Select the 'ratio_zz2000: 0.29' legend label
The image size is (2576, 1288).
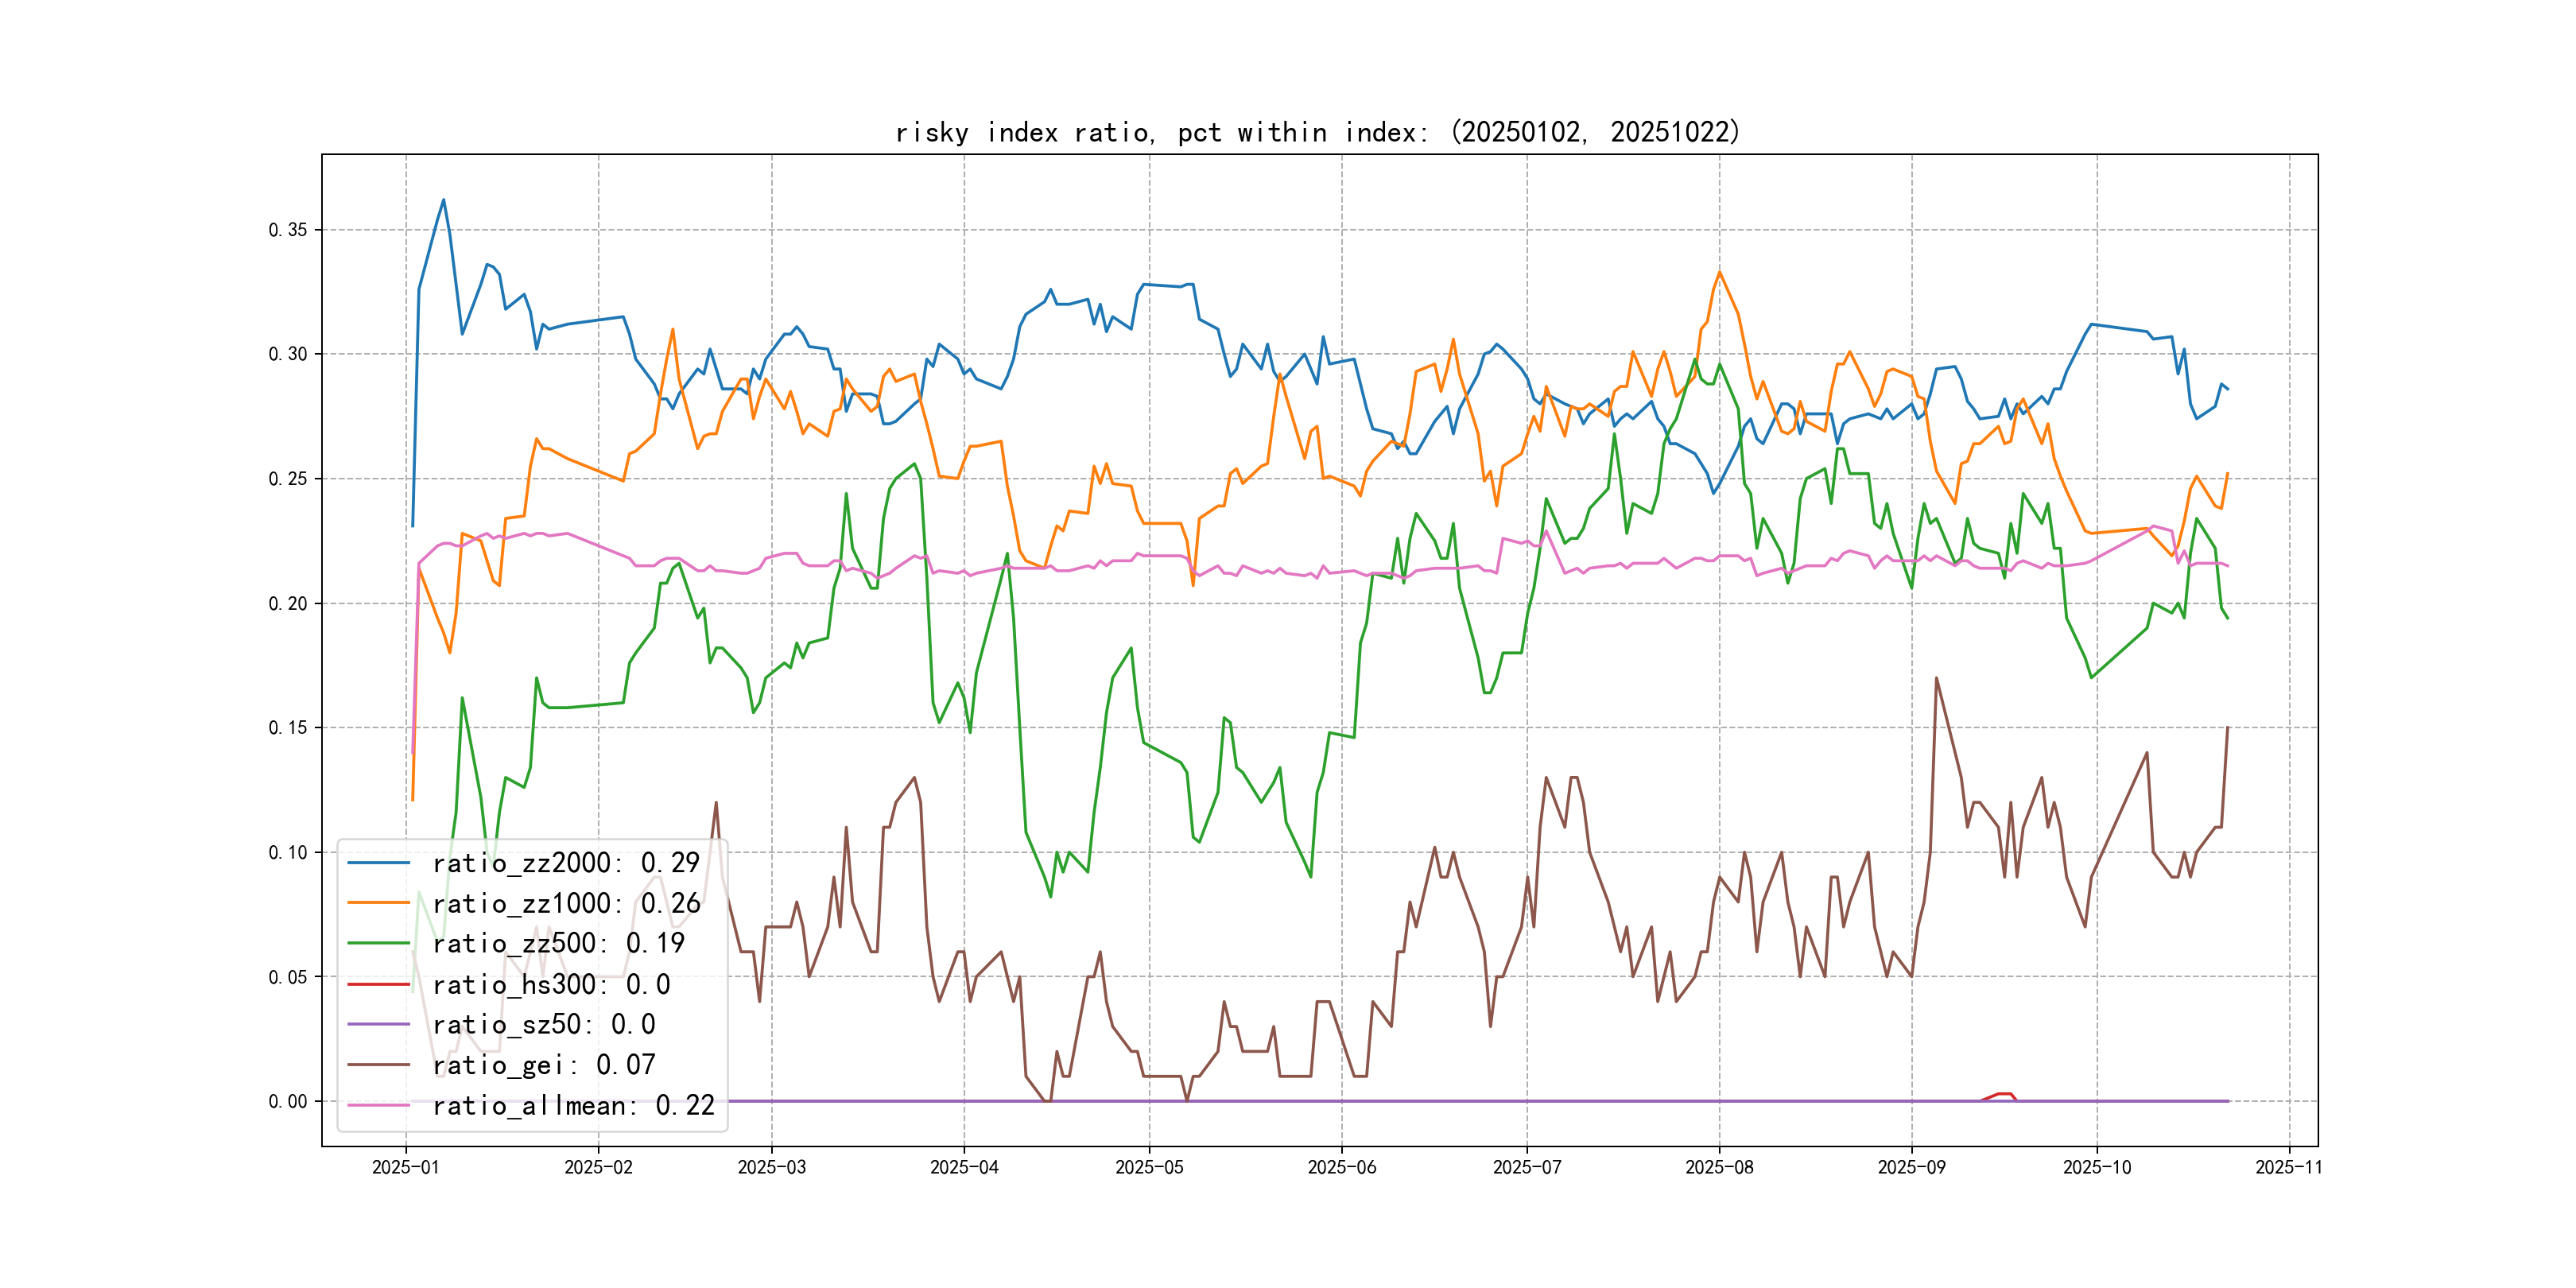coord(565,862)
